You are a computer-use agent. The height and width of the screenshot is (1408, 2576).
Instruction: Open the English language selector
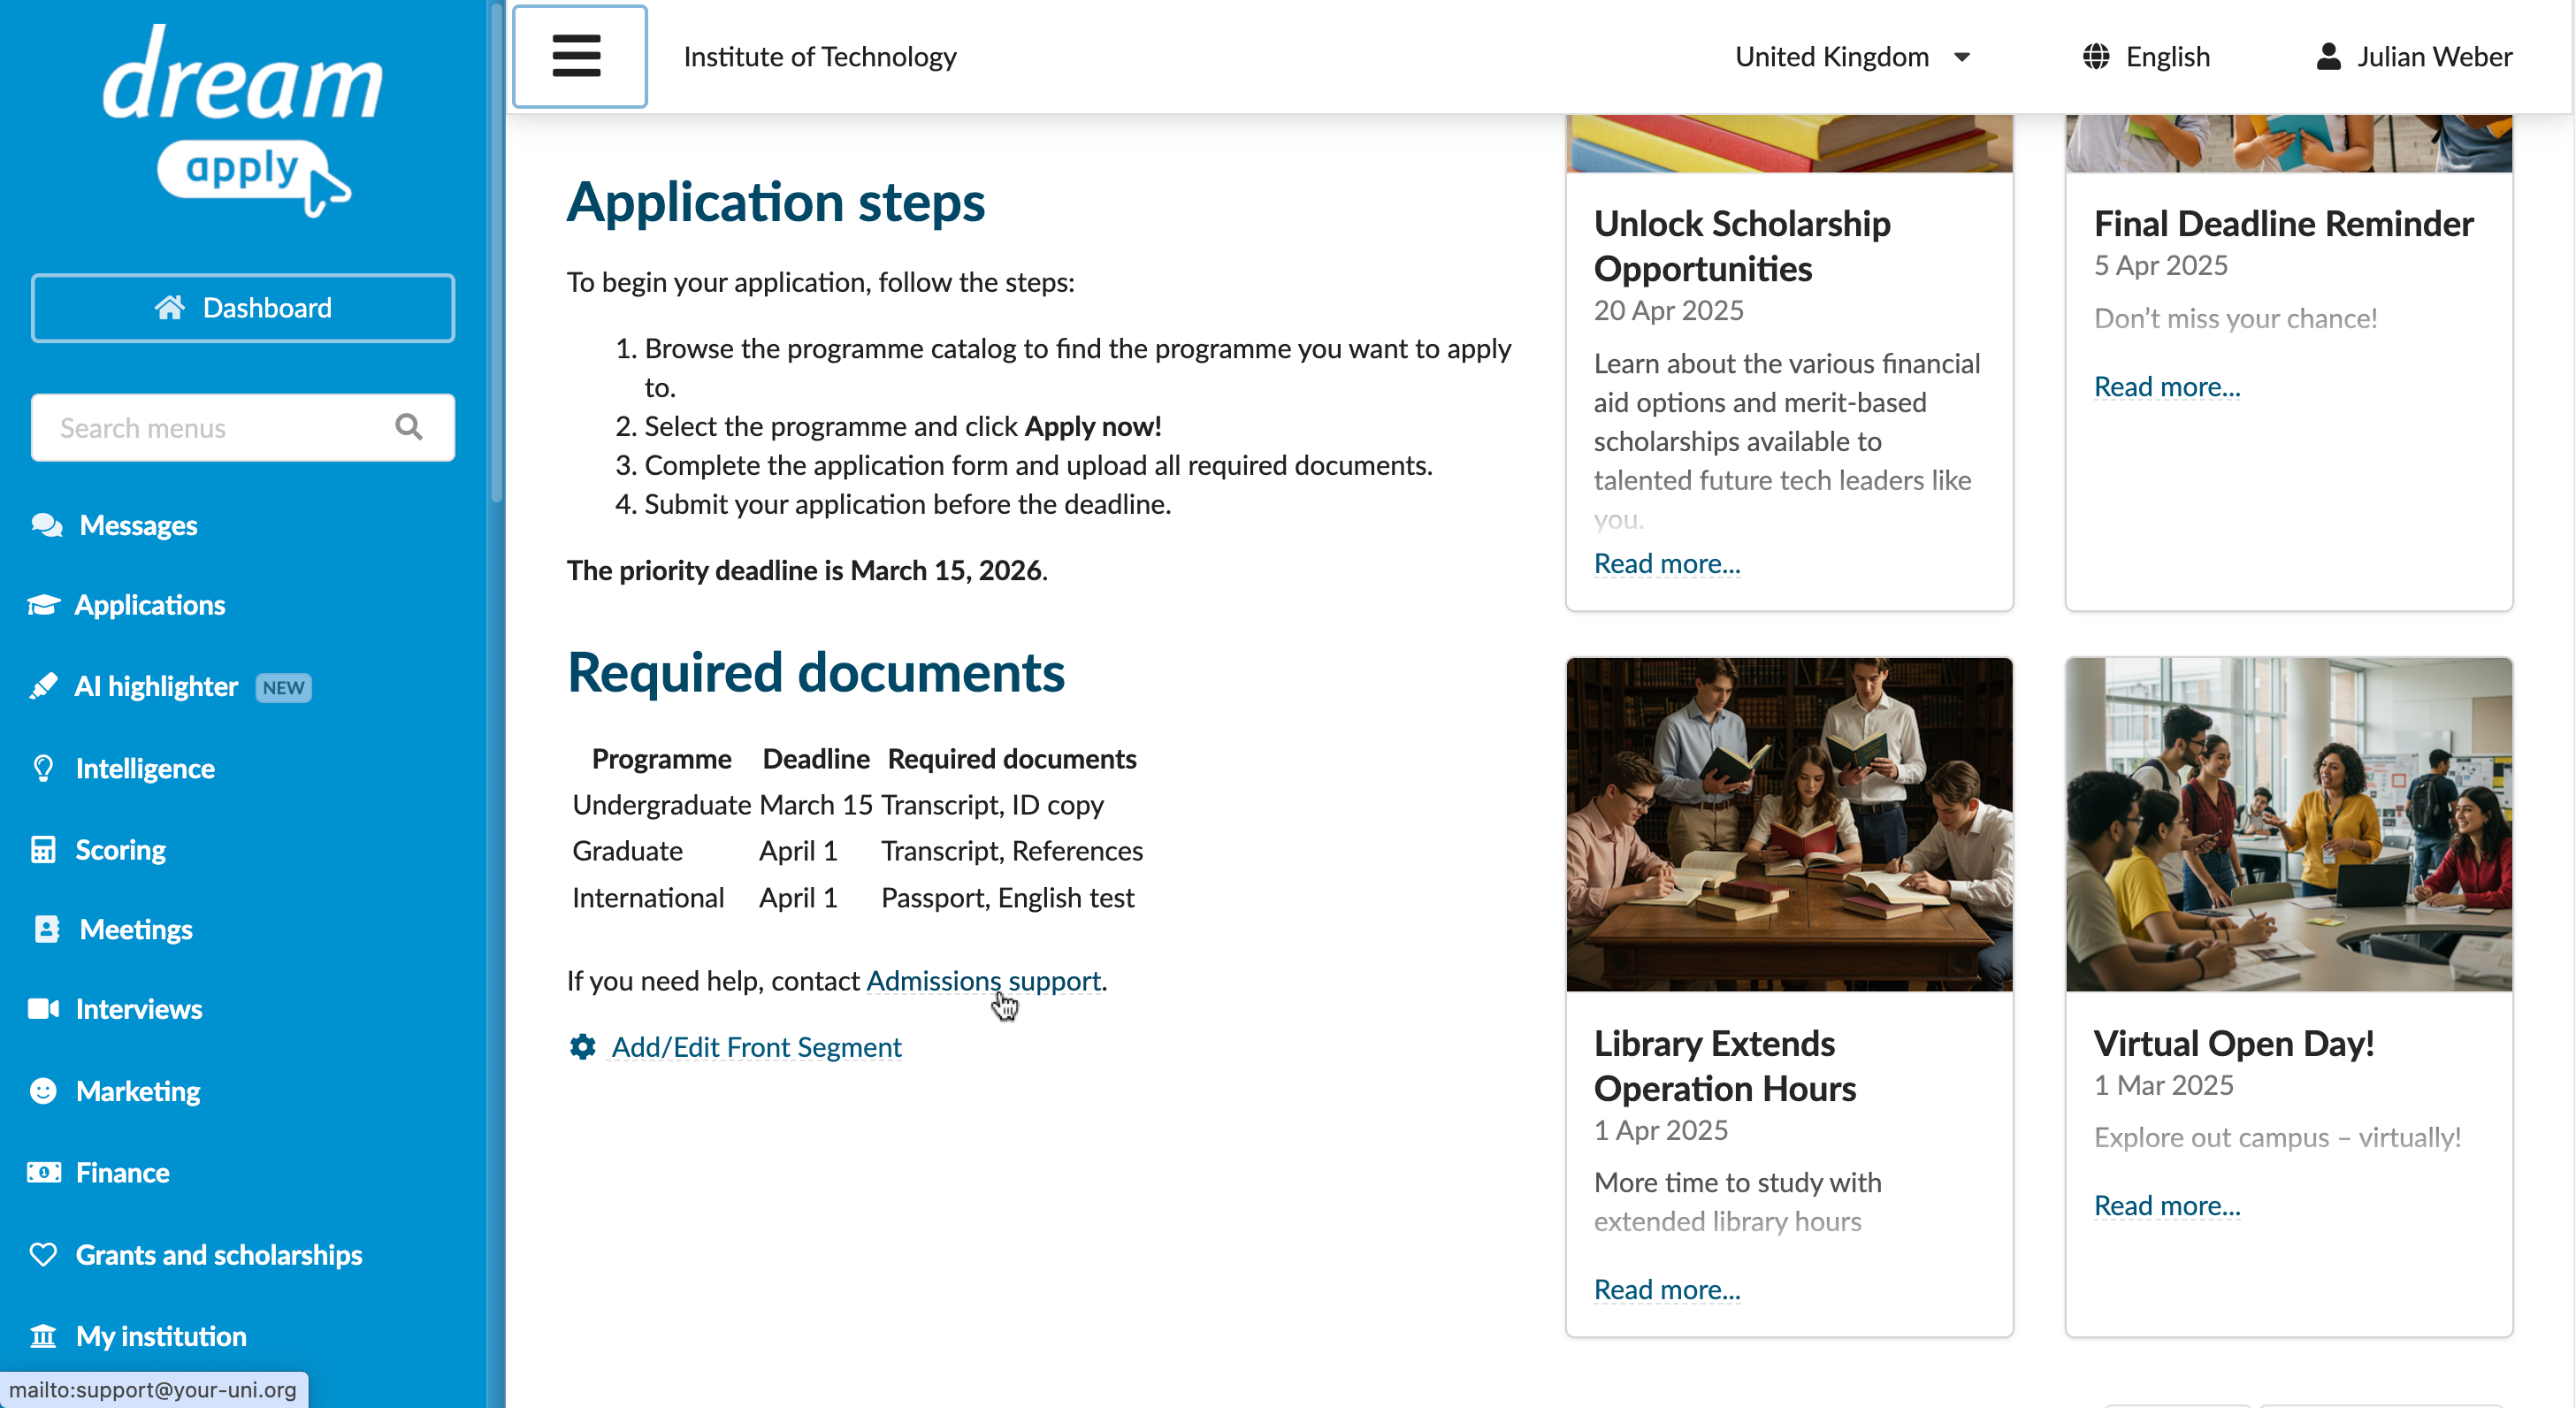point(2146,57)
